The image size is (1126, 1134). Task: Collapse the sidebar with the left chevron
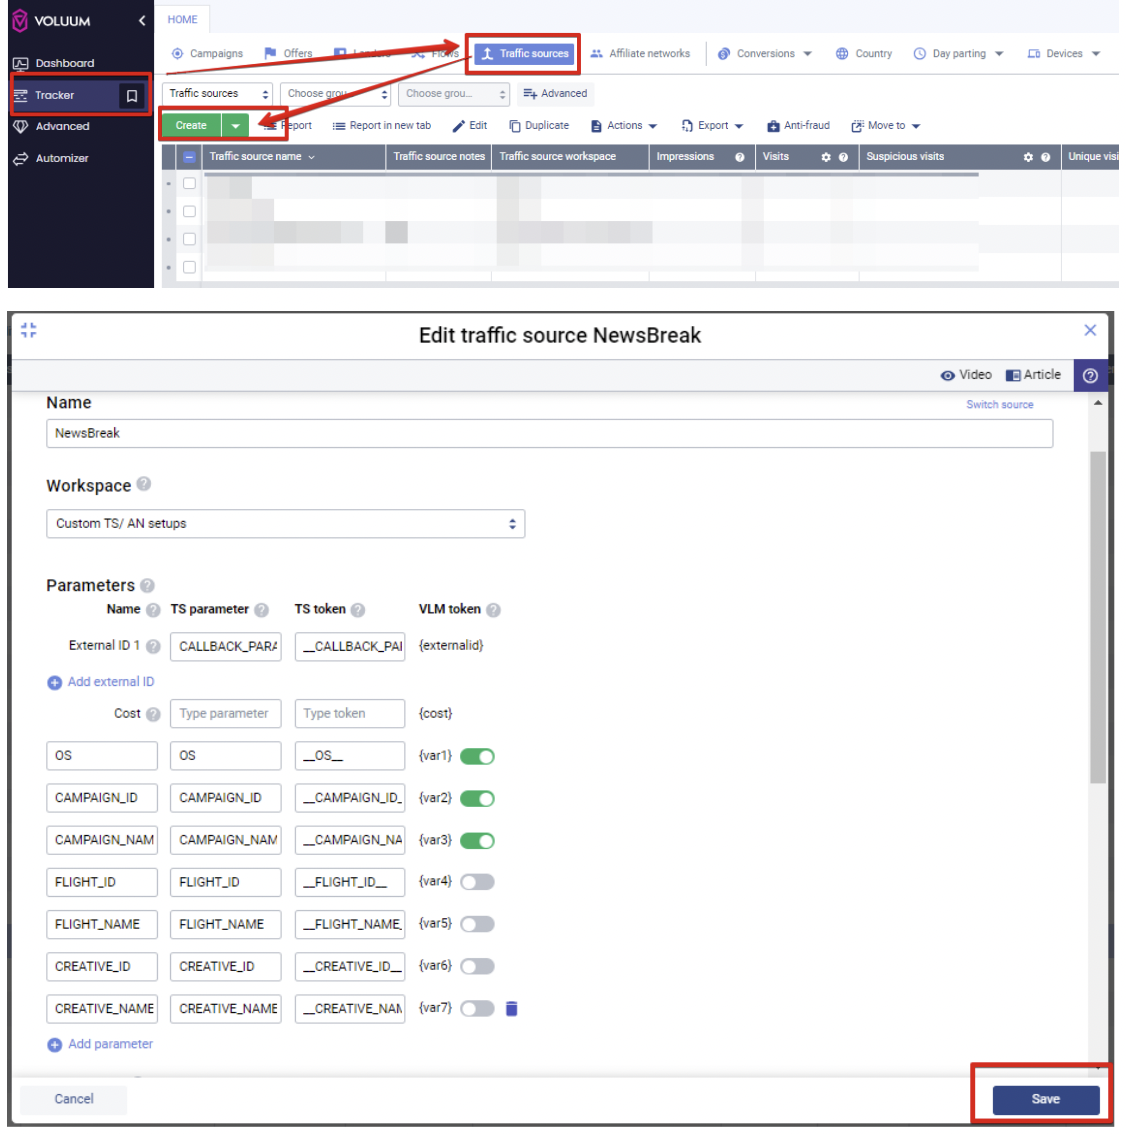pos(142,20)
